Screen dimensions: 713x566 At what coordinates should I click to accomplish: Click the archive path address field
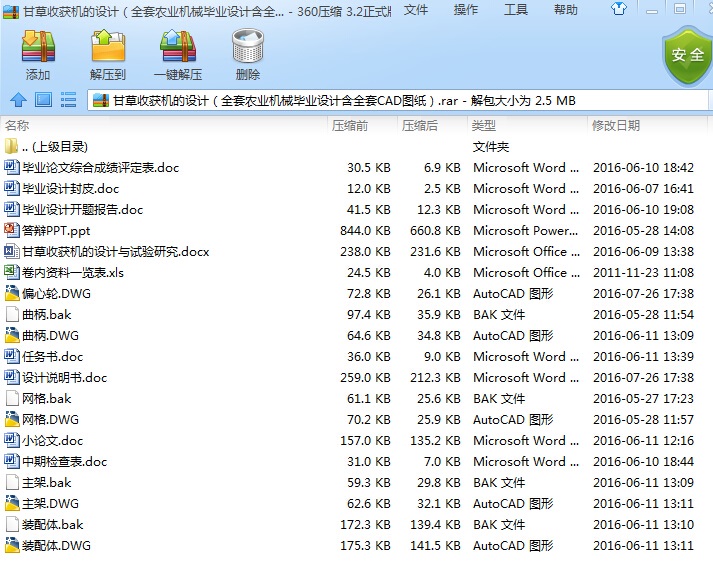click(397, 100)
